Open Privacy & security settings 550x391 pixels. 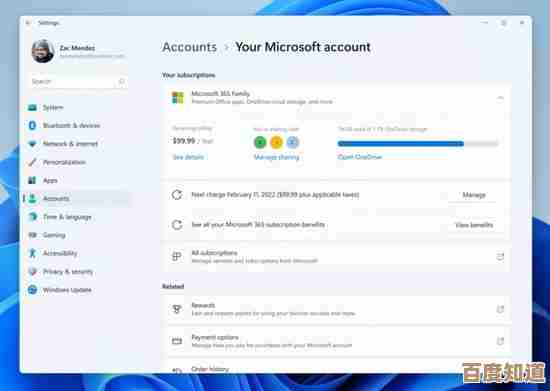pyautogui.click(x=78, y=271)
